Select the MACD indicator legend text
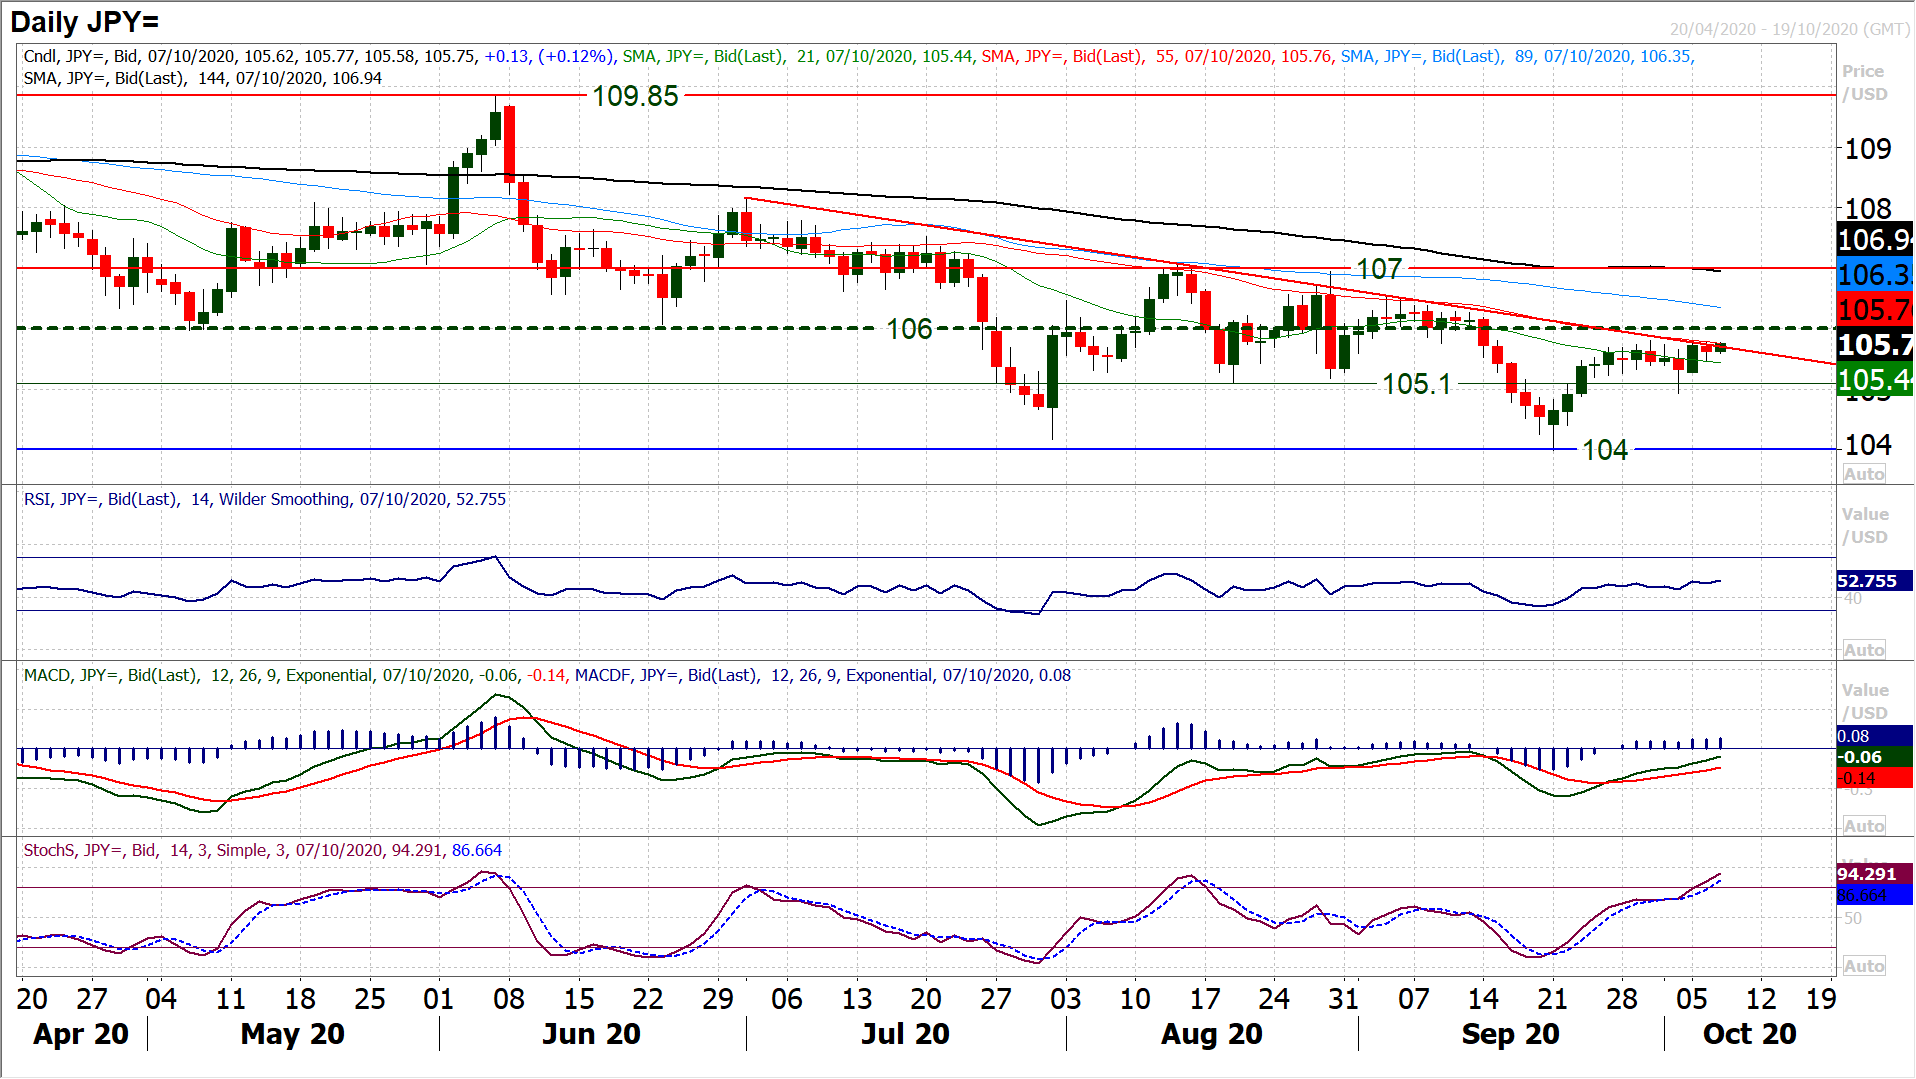This screenshot has height=1079, width=1916. 547,675
